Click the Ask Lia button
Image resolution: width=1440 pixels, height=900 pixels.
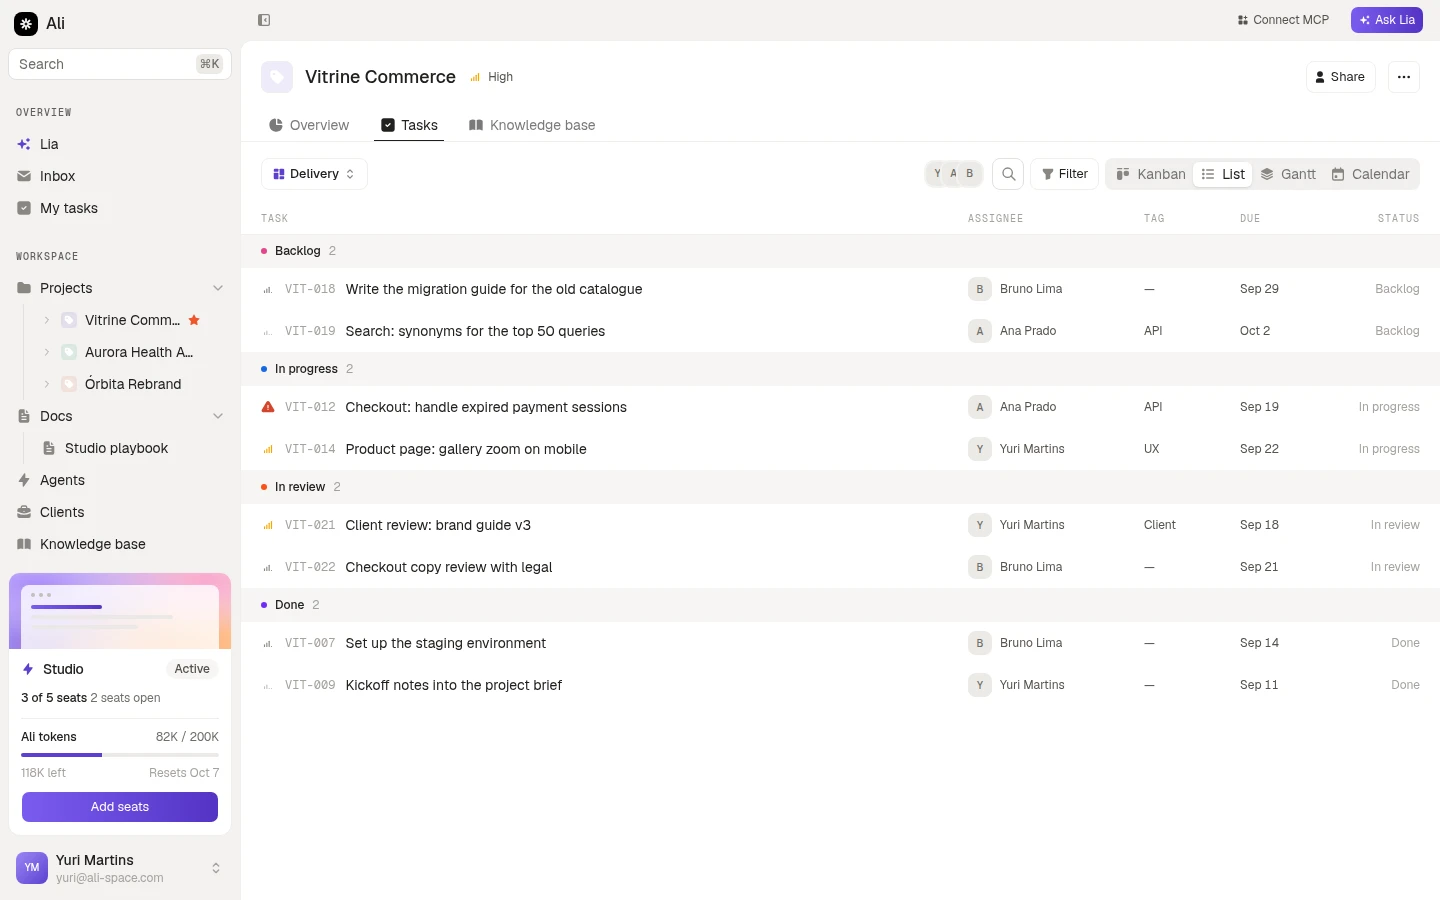click(1387, 20)
